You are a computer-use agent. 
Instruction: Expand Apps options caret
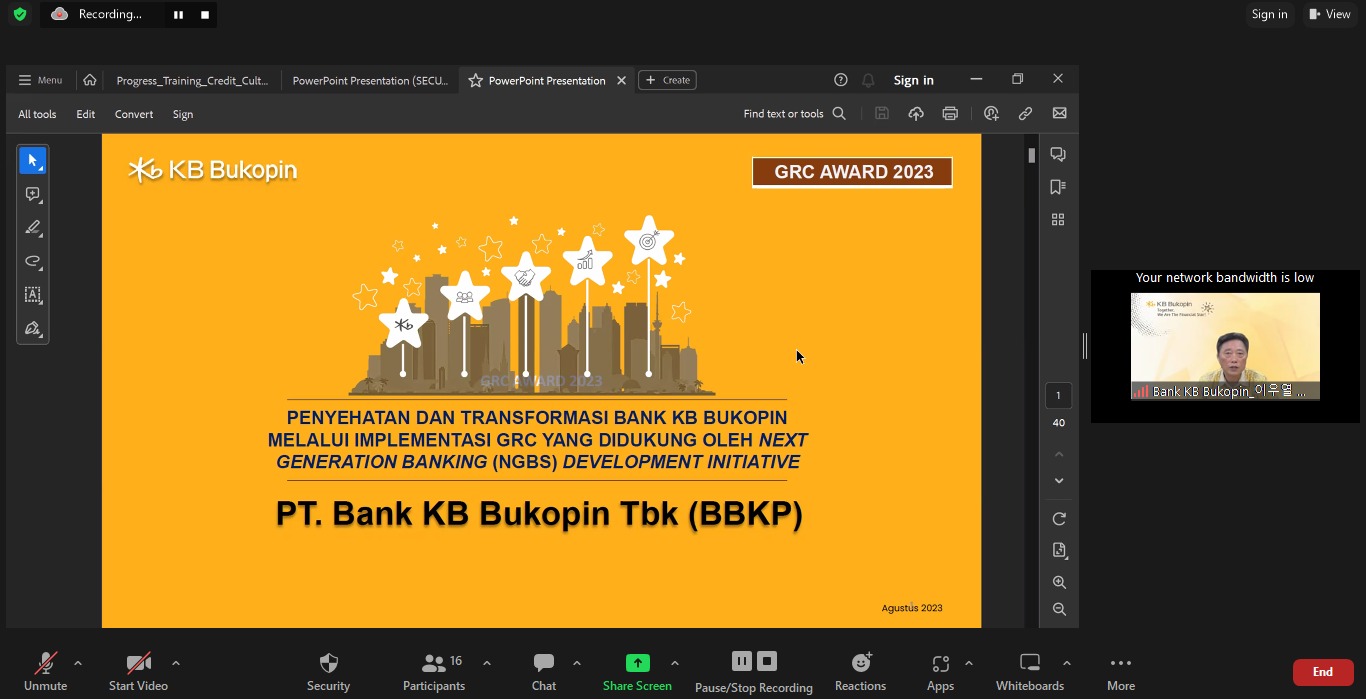coord(969,663)
